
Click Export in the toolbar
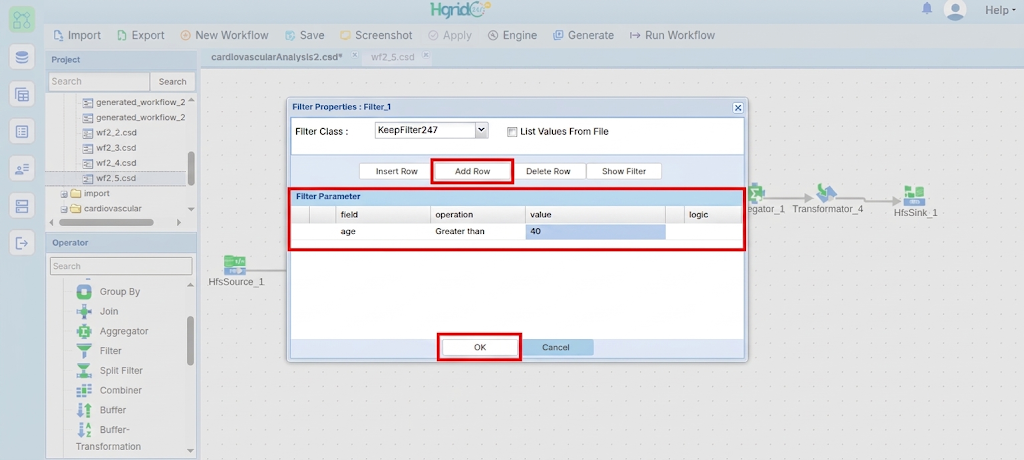point(140,35)
